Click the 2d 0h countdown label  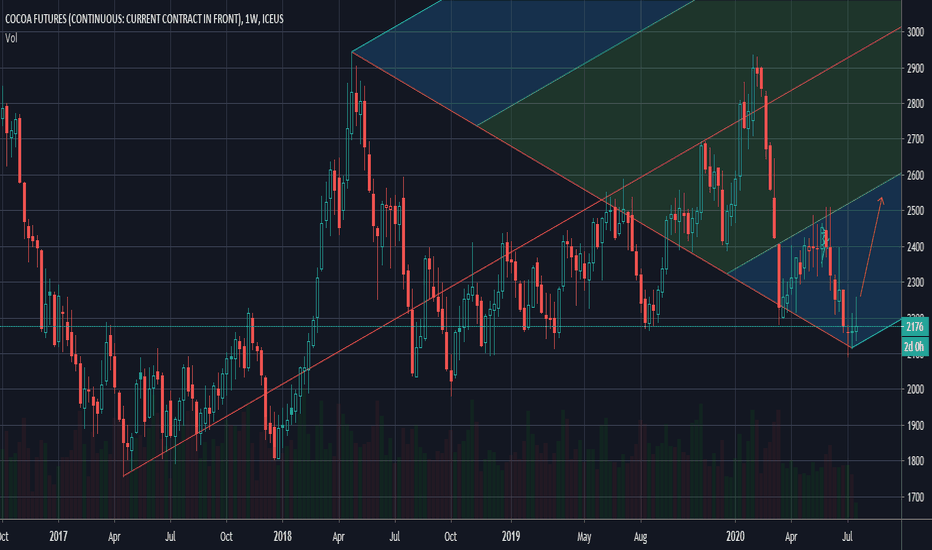coord(915,346)
